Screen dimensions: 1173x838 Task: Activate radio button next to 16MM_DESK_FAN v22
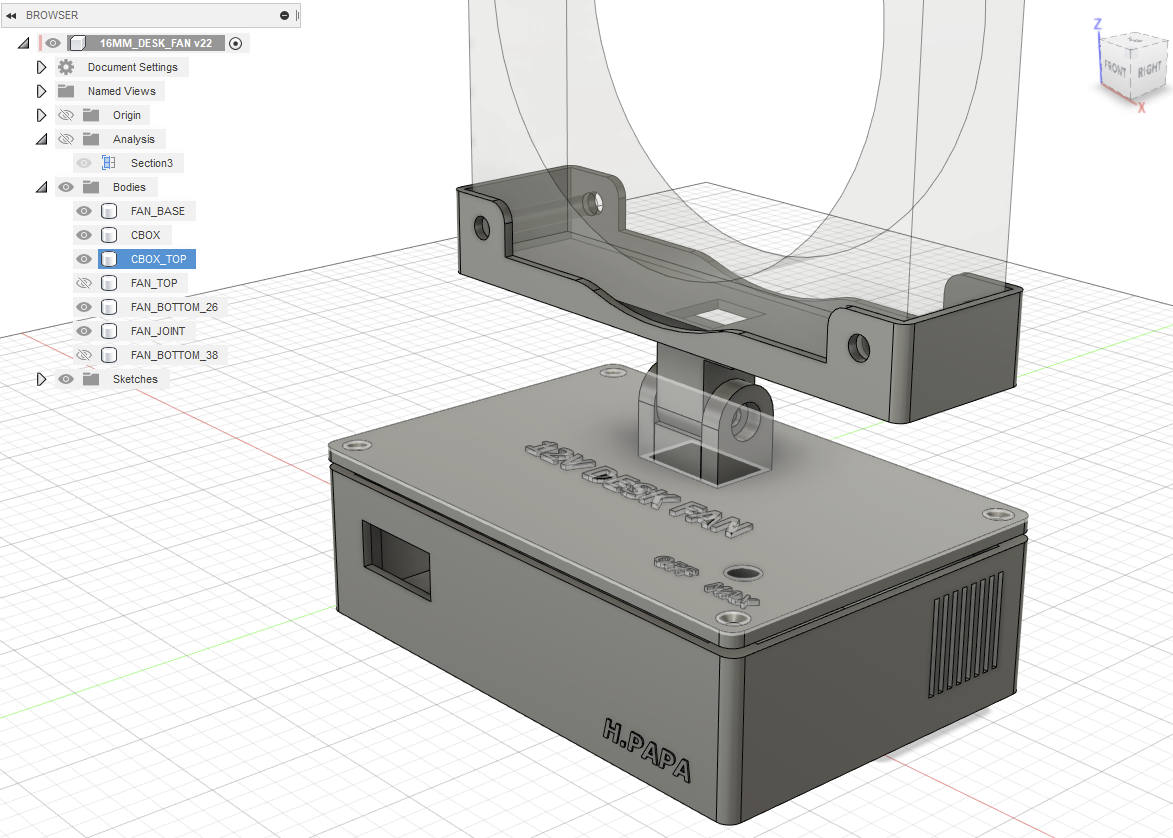tap(236, 43)
